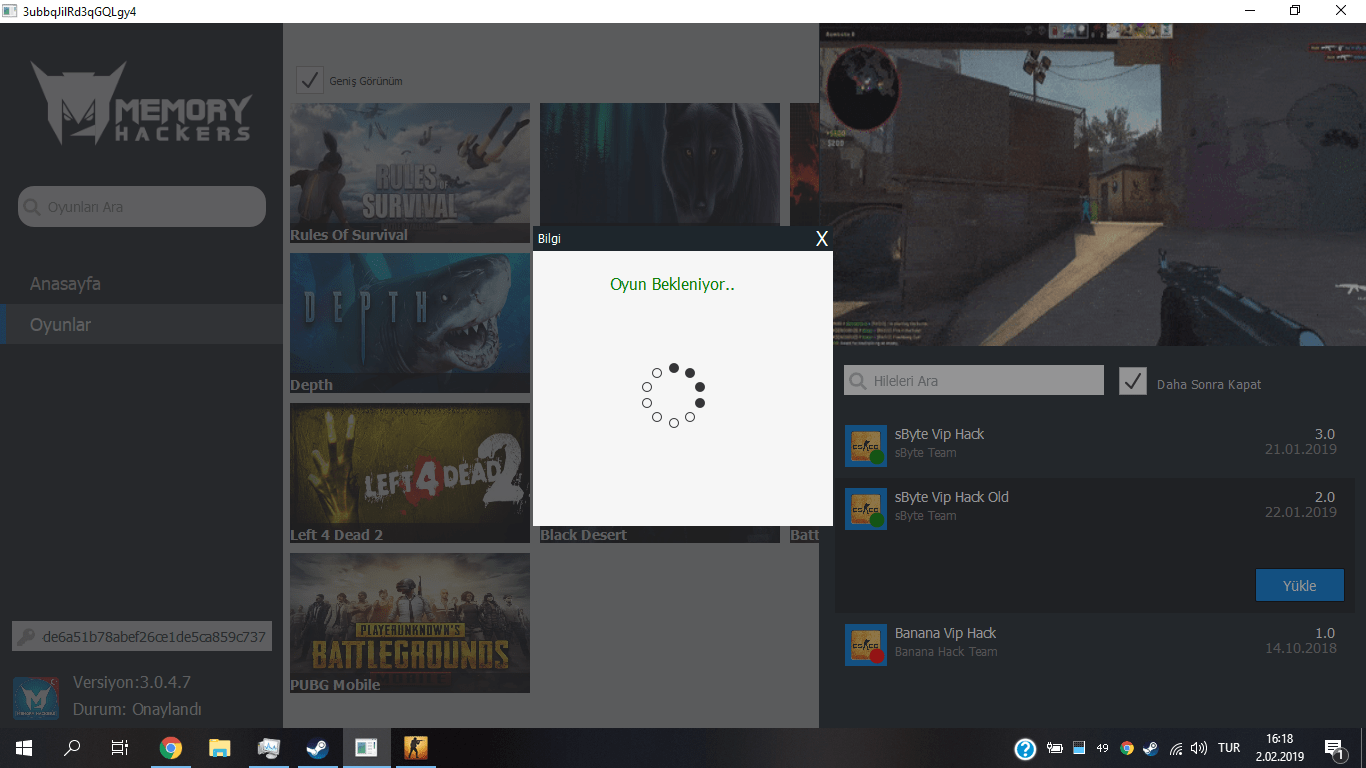The height and width of the screenshot is (768, 1366).
Task: Click the sByte Vip Hack 3.0 game icon
Action: coord(865,446)
